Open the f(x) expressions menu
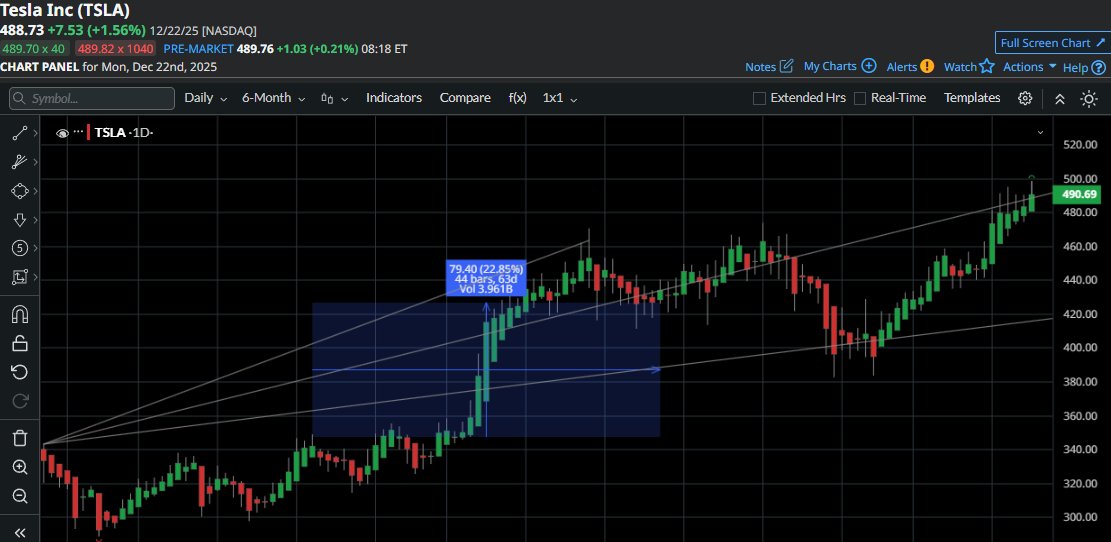Screen dimensions: 1111x542 tap(517, 98)
